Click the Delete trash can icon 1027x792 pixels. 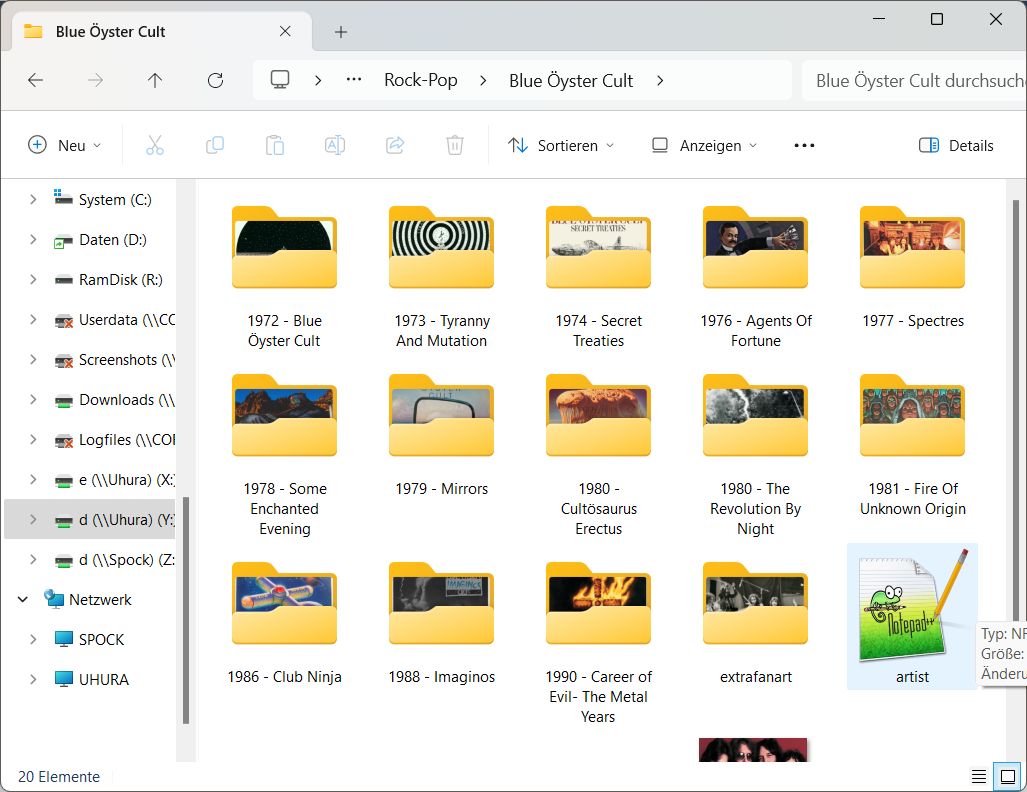455,145
